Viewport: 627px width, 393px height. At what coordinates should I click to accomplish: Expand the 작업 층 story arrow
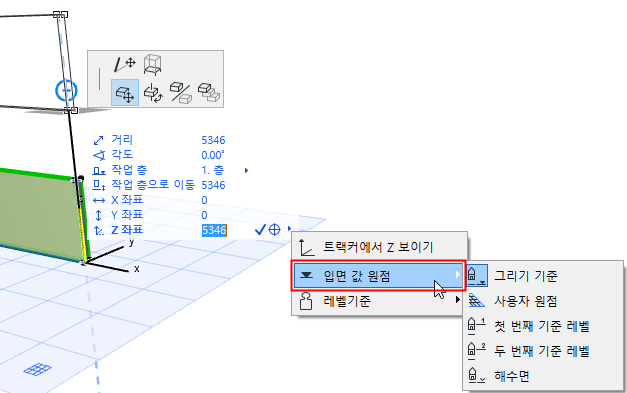point(246,170)
